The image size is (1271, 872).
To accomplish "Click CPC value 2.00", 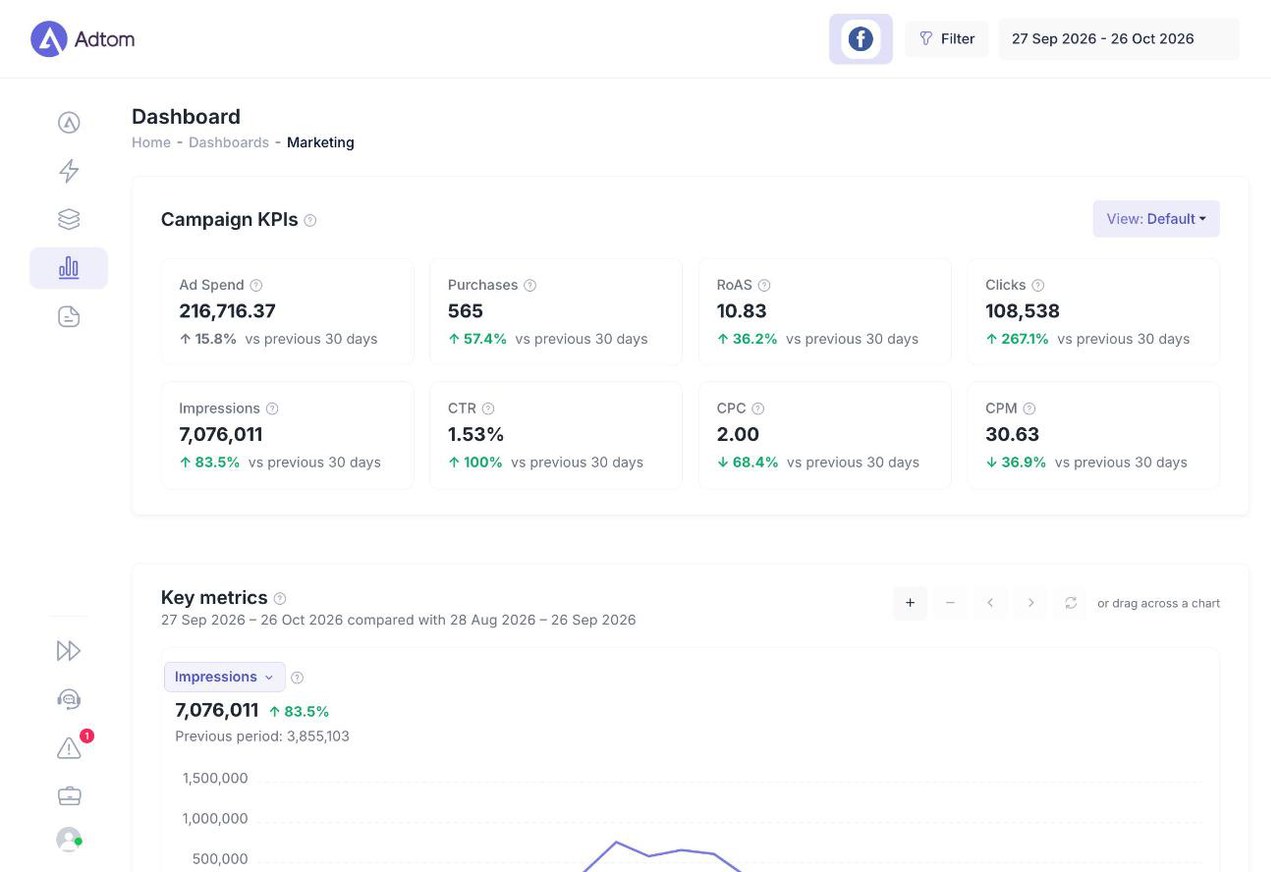I will 738,435.
